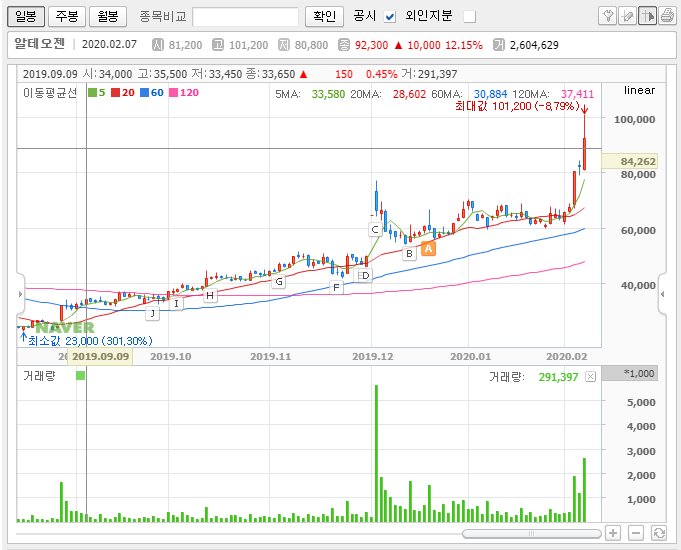The image size is (681, 550).
Task: Enable the 외인지분 checkbox
Action: click(469, 16)
